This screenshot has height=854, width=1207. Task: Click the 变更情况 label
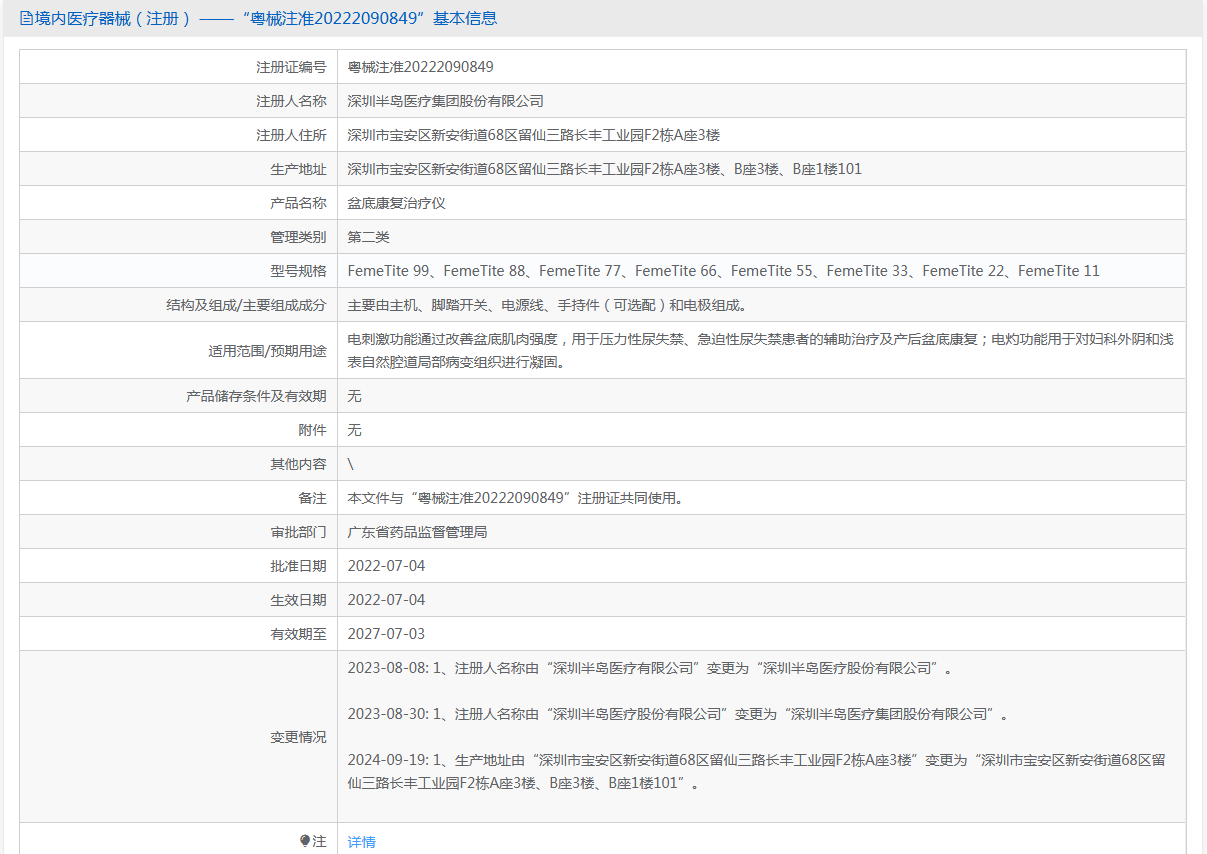[x=298, y=737]
